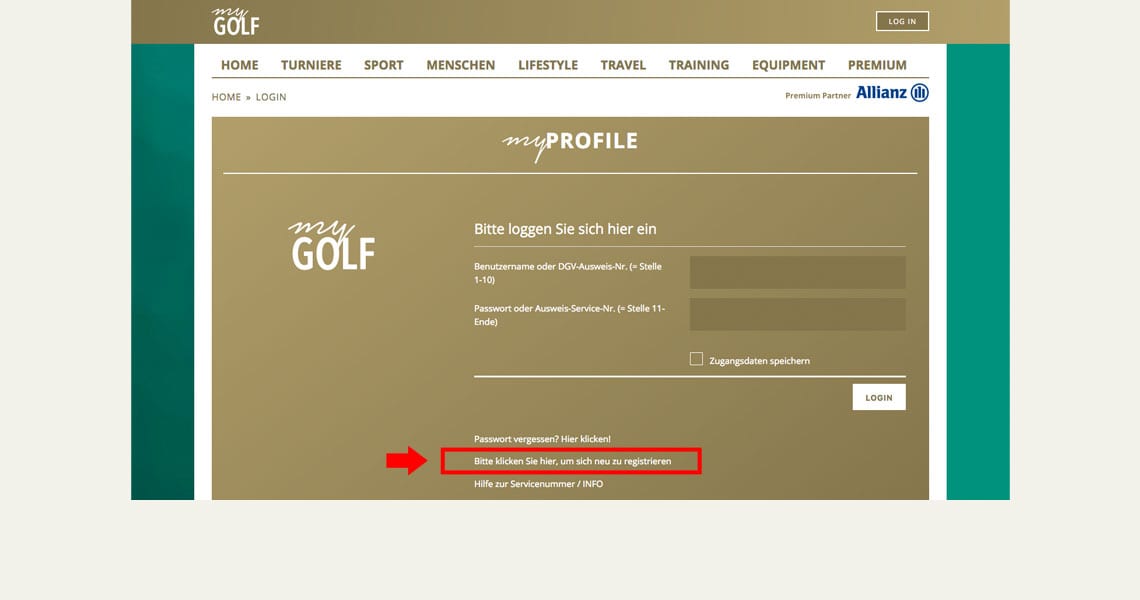Check the Zugangsdaten speichern checkbox
Screen dimensions: 1140x600
(697, 359)
